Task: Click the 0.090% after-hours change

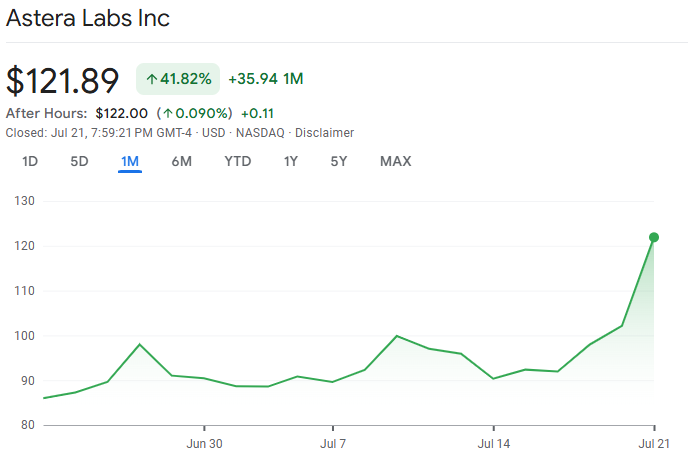Action: (x=194, y=113)
